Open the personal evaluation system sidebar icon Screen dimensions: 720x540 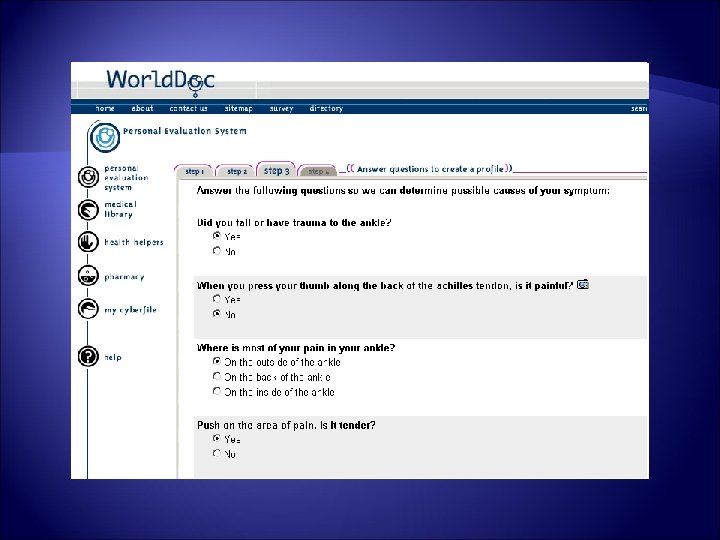(88, 177)
